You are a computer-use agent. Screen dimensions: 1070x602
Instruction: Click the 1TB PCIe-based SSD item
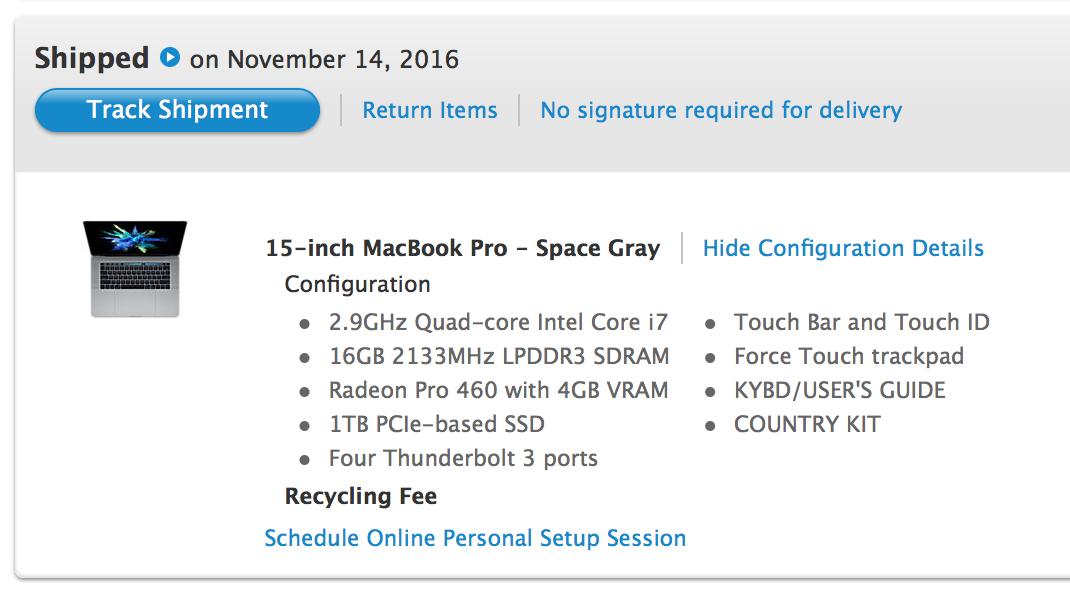click(x=437, y=425)
